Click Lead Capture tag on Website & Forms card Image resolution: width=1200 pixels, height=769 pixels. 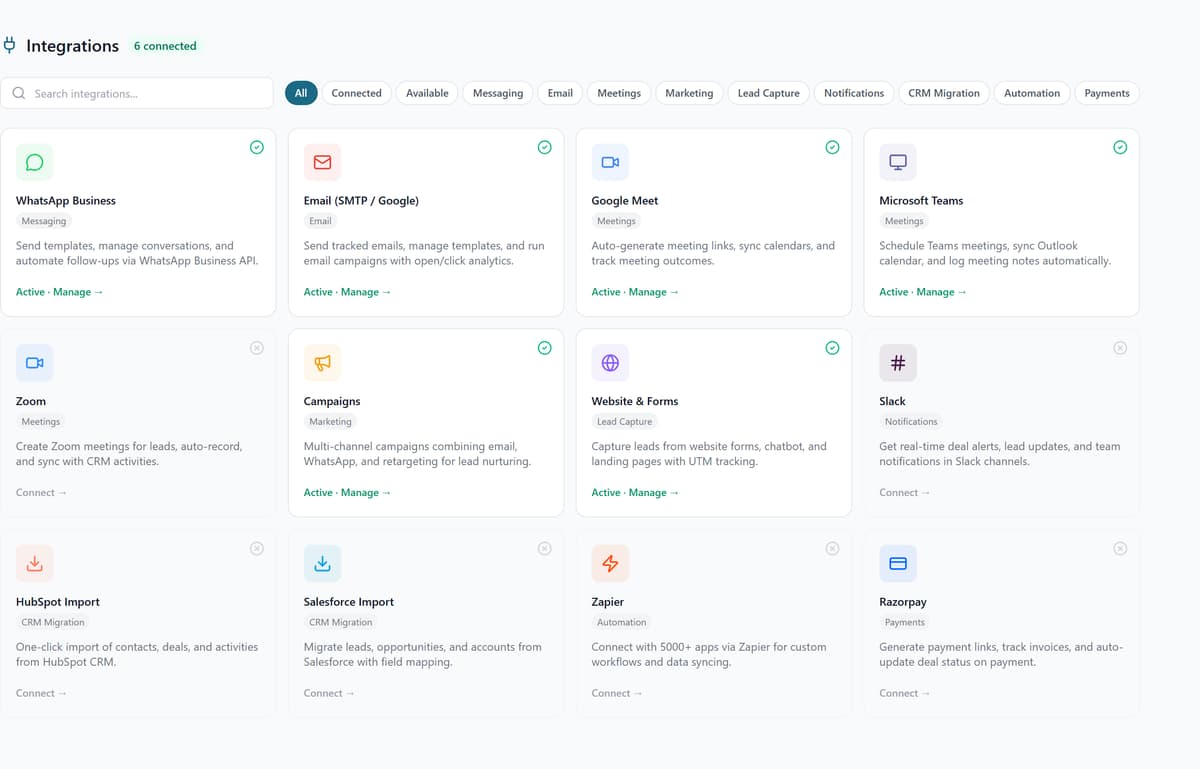coord(625,422)
